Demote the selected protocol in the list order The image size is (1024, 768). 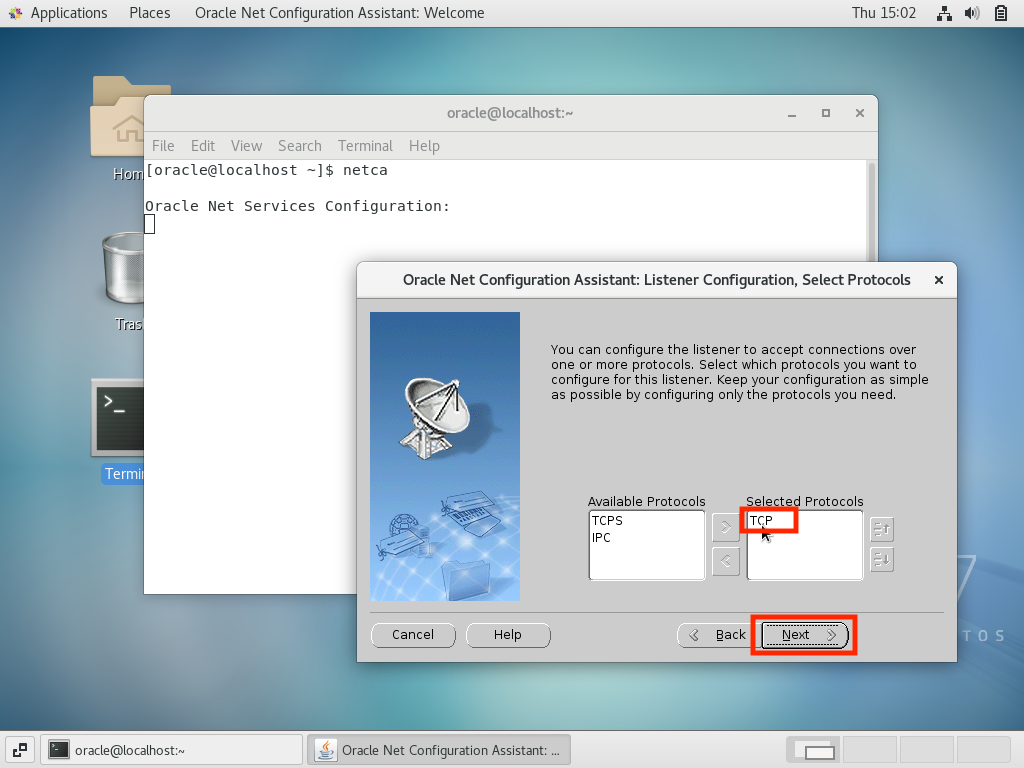point(882,559)
